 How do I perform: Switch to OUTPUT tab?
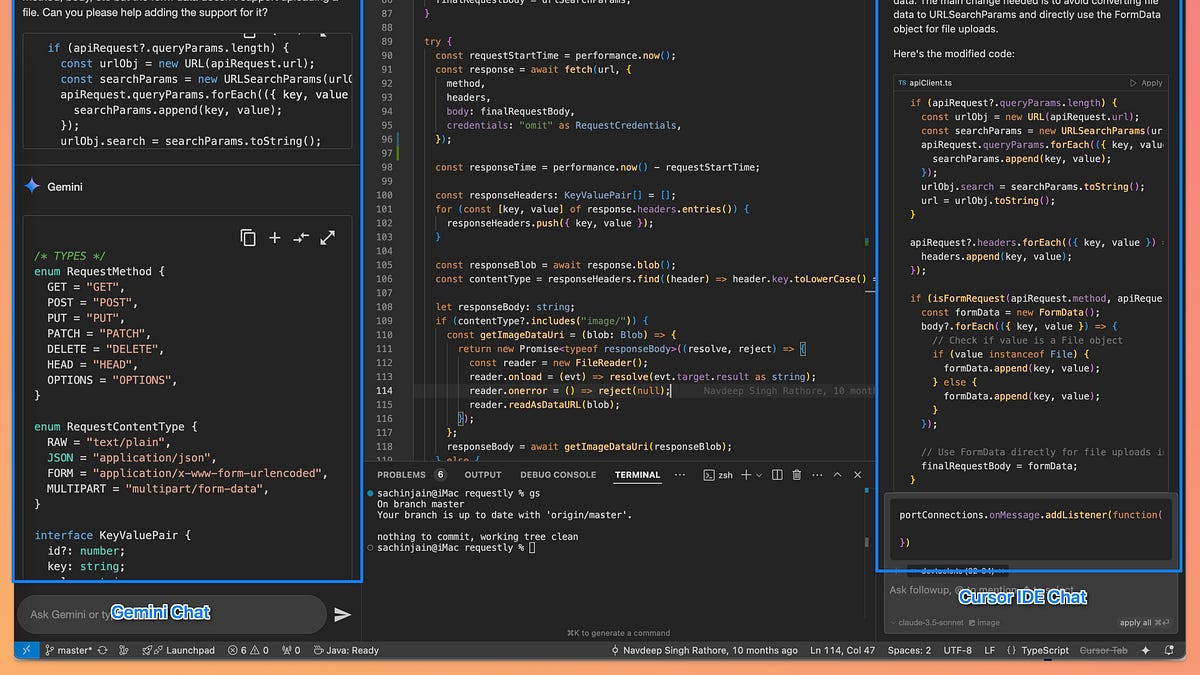483,475
